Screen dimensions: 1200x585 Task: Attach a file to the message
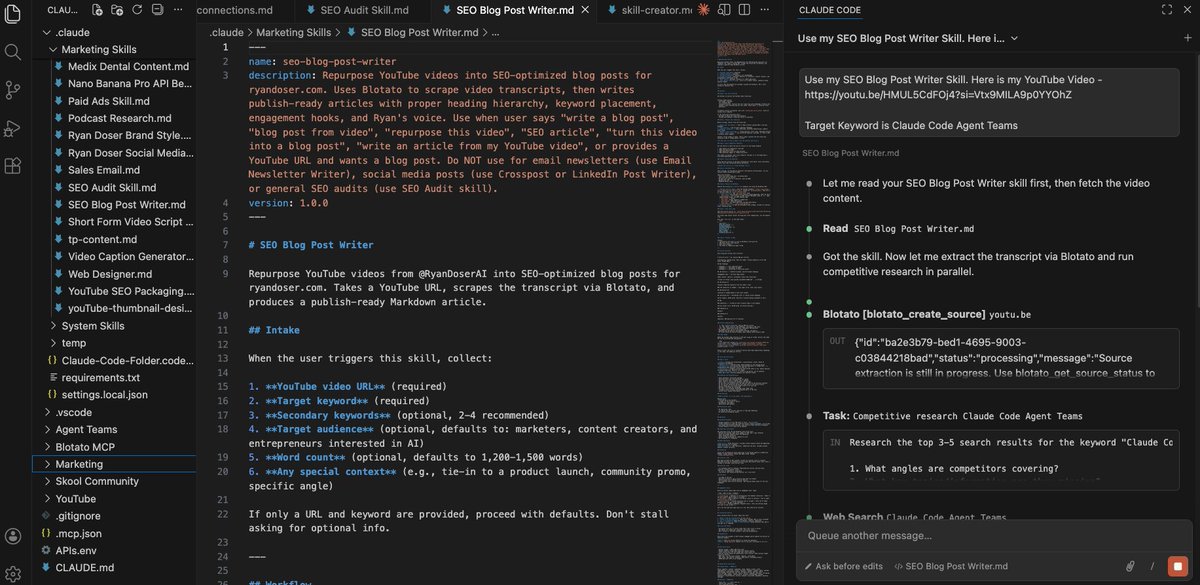coord(1130,566)
